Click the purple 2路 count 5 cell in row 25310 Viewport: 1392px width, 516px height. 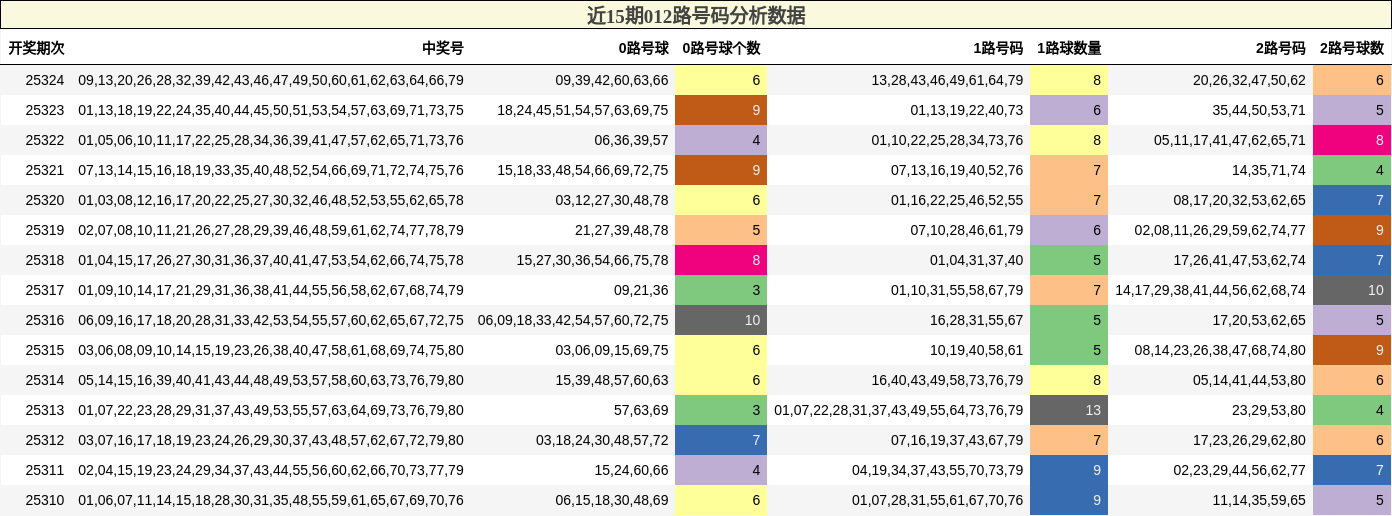click(1352, 500)
